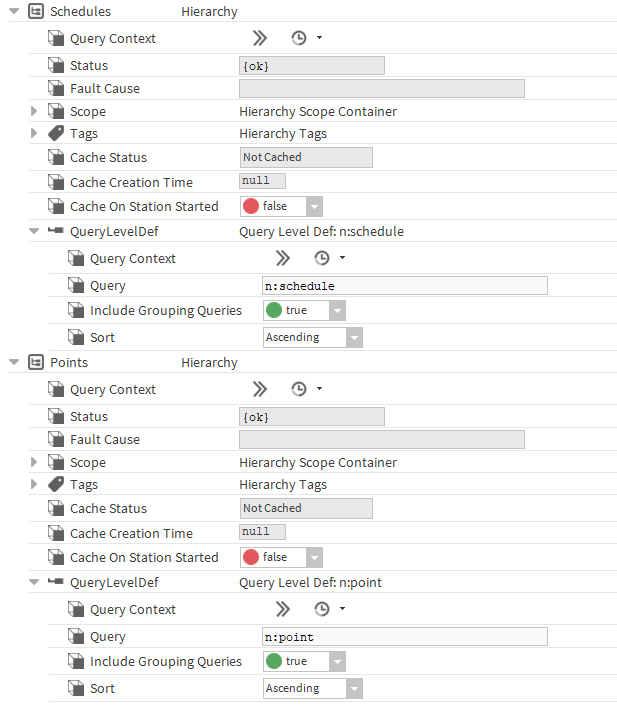Click the double-arrow icon in Schedules Query Context
The width and height of the screenshot is (617, 717).
click(x=260, y=38)
